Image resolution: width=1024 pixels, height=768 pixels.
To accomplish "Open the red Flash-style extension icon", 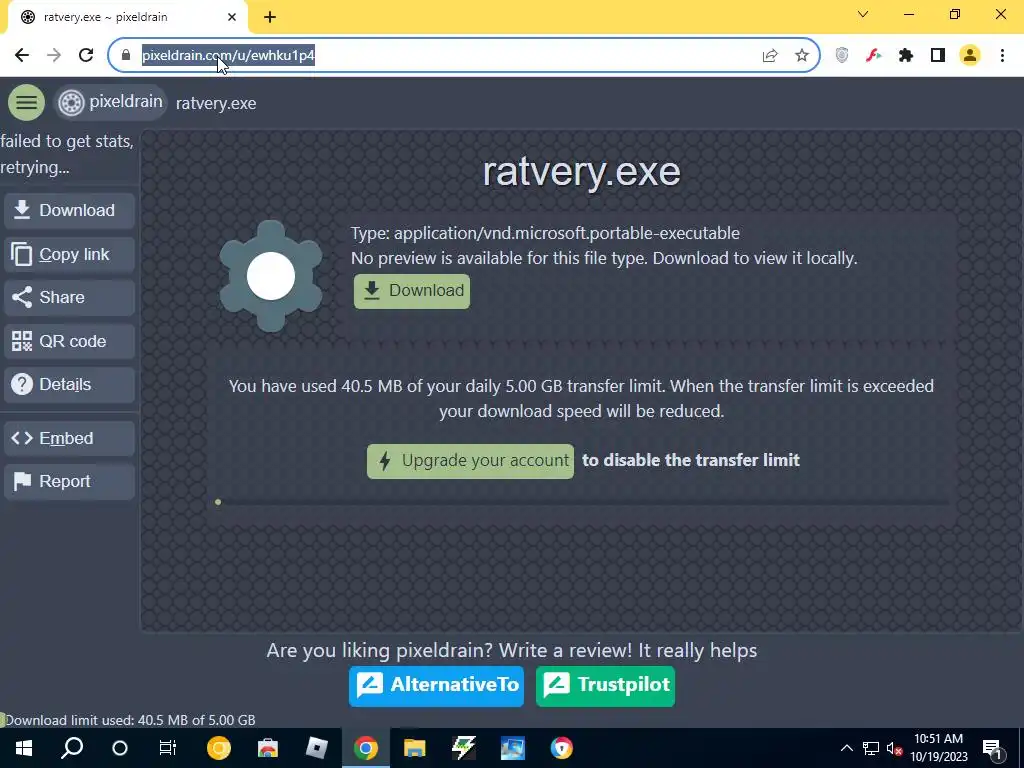I will [874, 56].
